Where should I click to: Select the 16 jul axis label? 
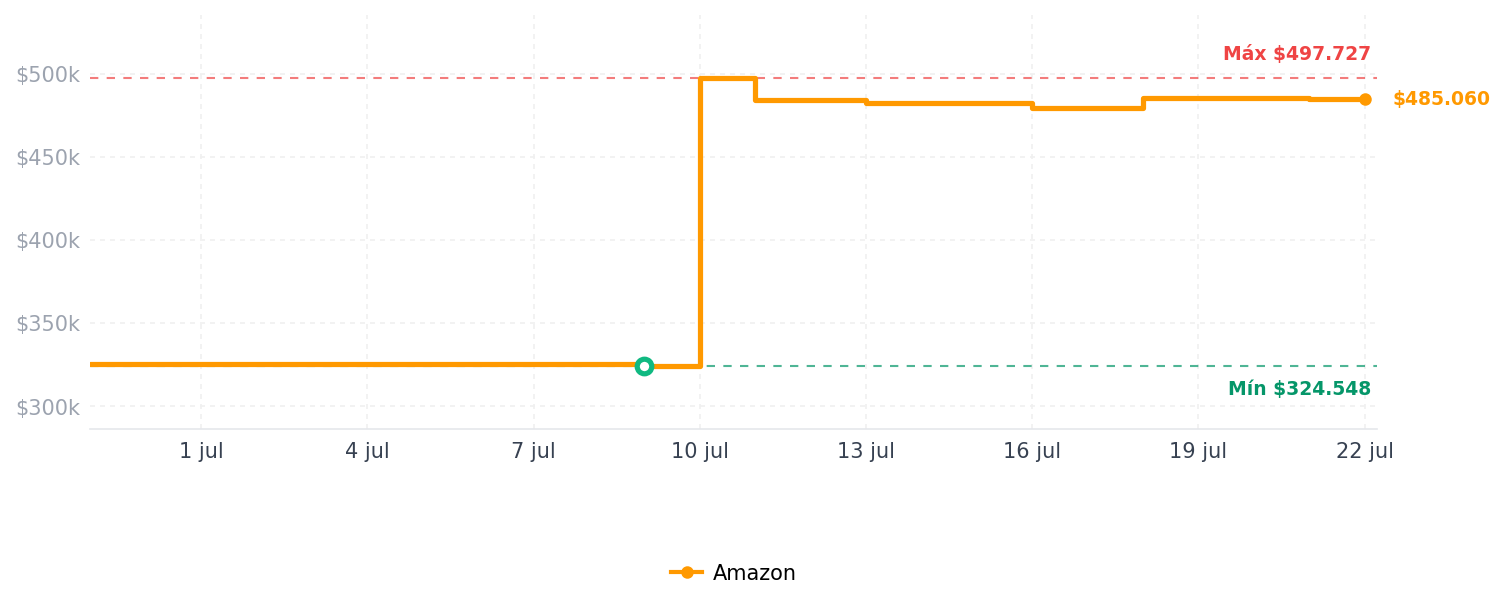1032,451
